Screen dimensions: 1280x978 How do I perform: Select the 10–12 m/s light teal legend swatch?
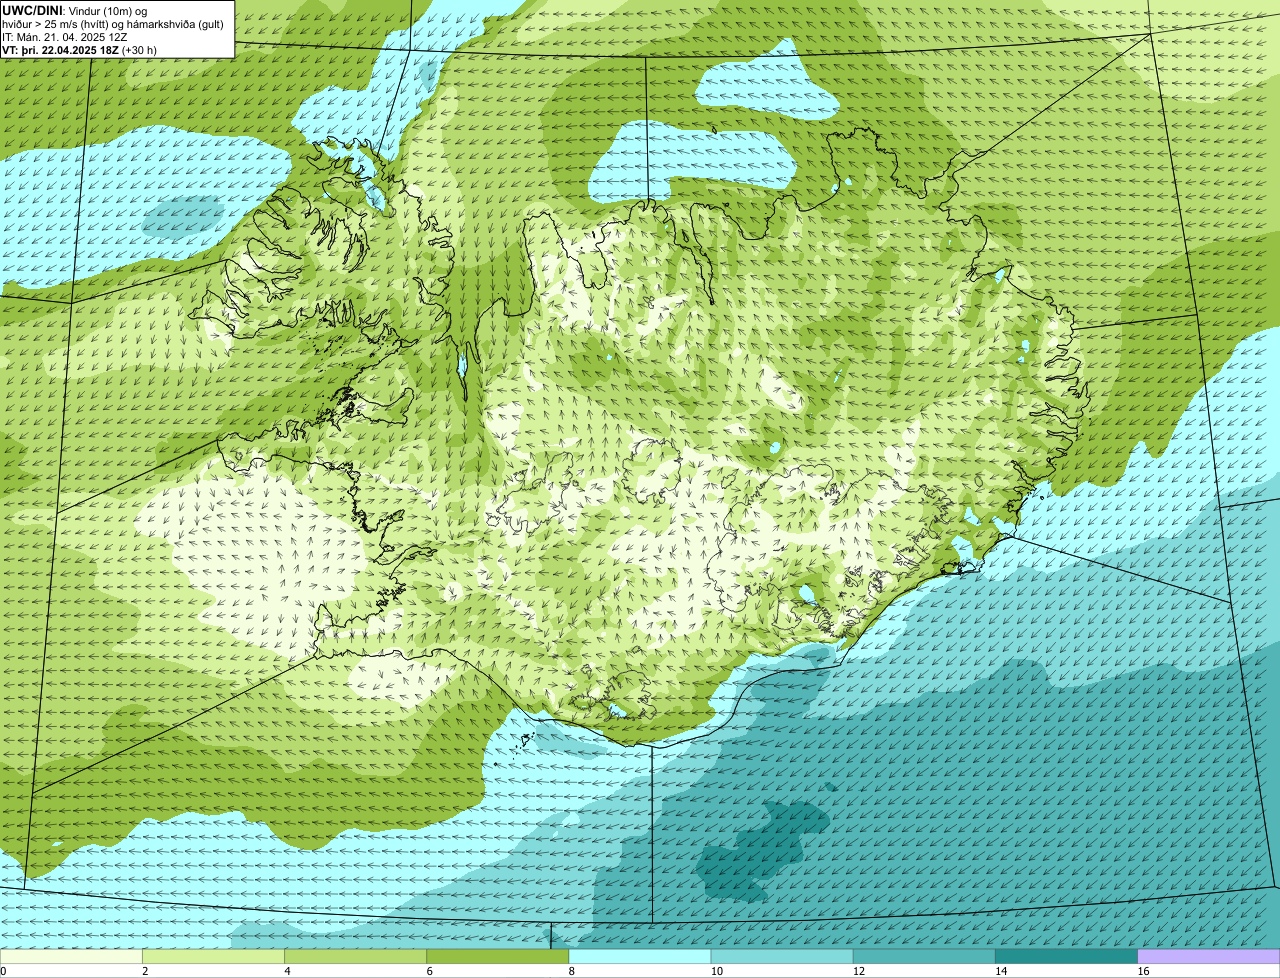pyautogui.click(x=782, y=956)
